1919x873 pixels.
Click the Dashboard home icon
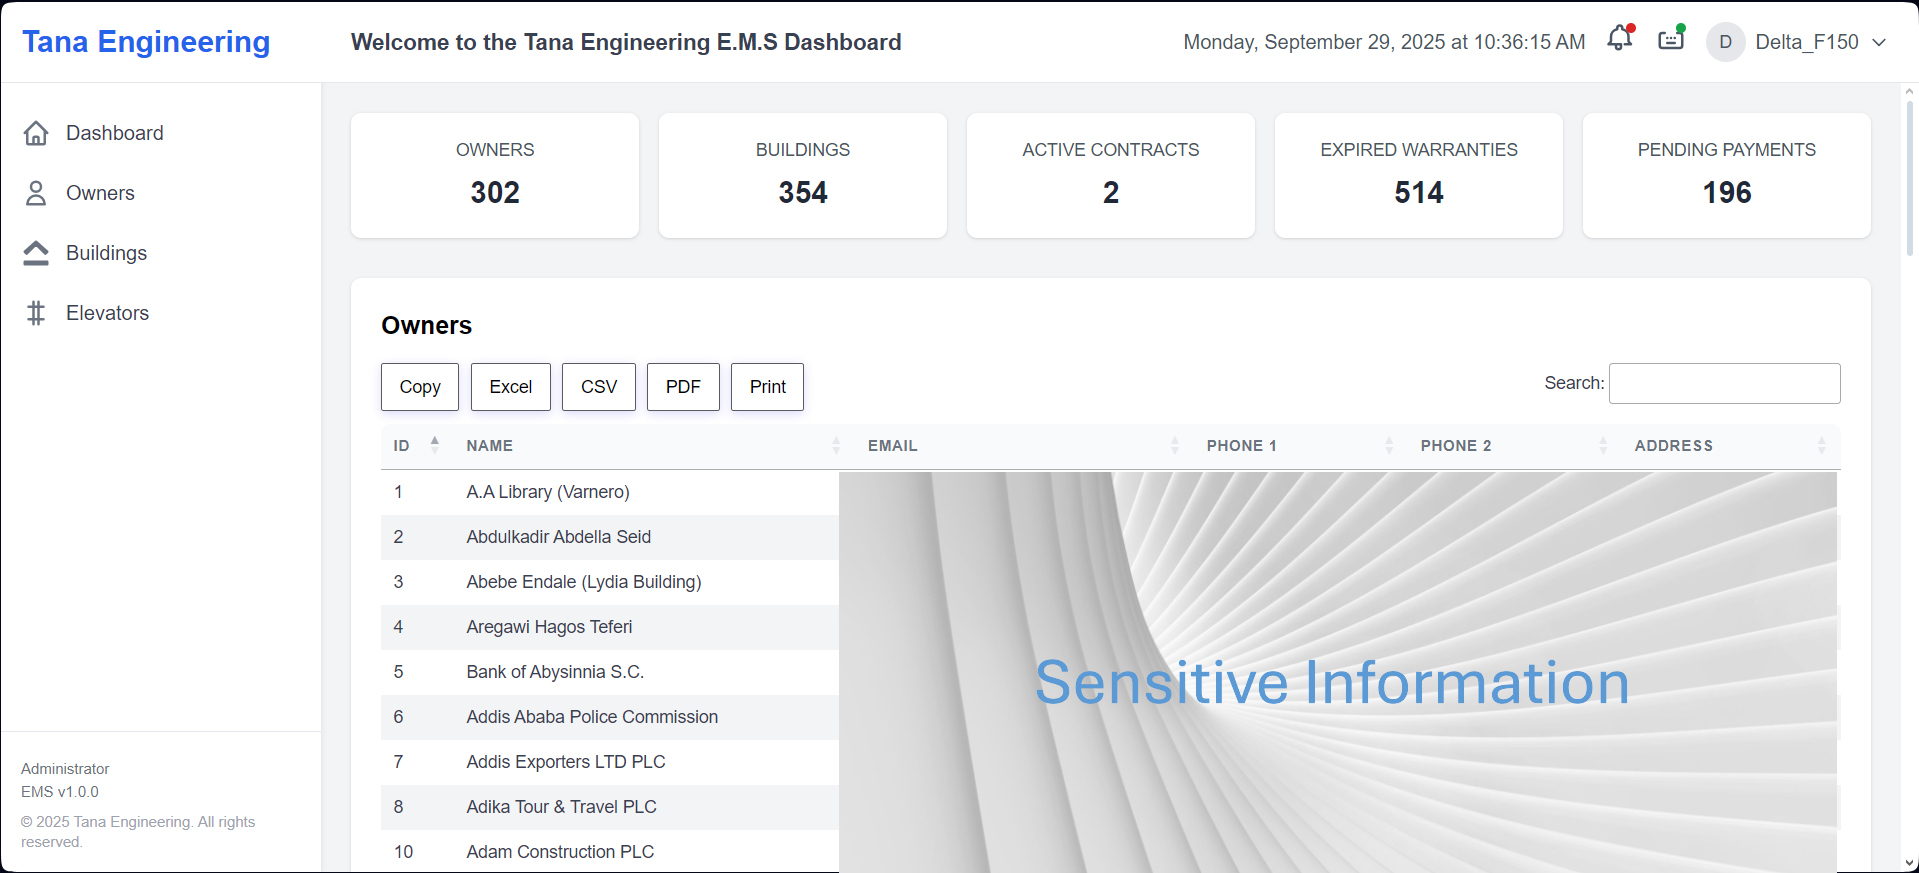tap(36, 133)
